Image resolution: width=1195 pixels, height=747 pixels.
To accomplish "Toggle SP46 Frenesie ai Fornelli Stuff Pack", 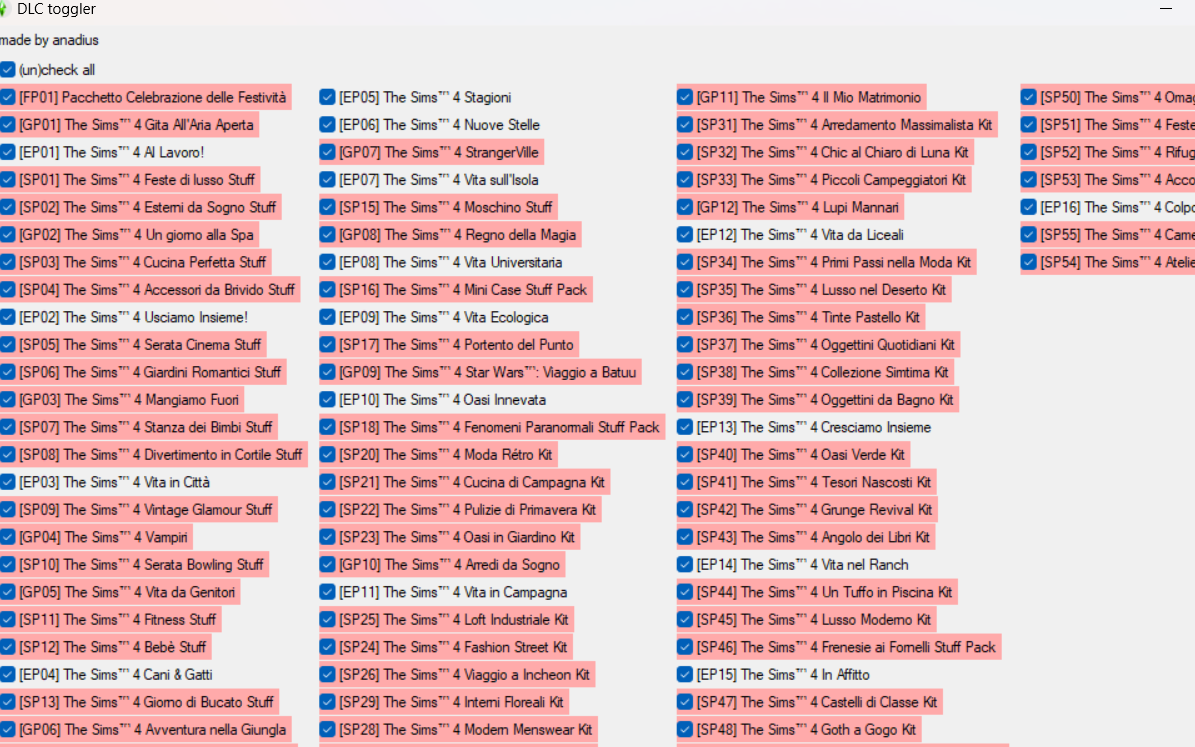I will coord(684,646).
